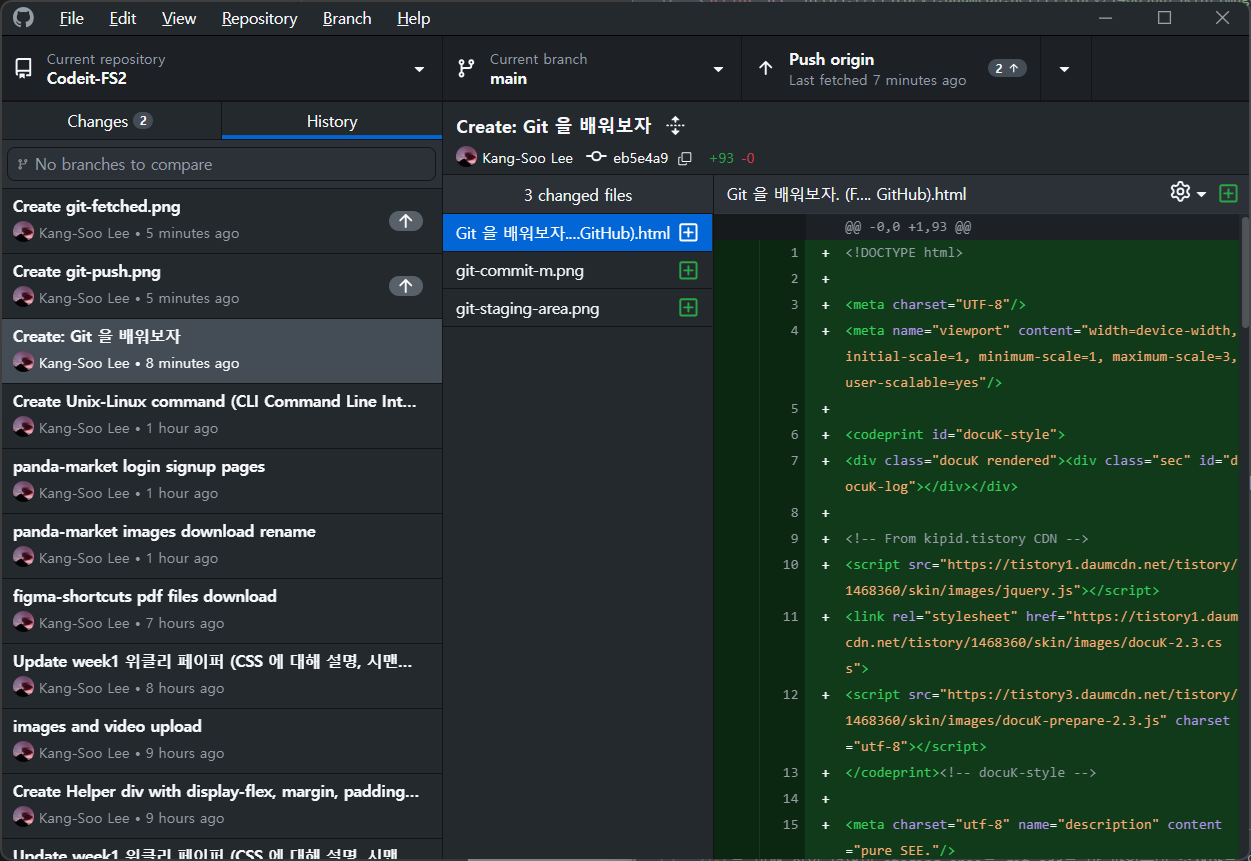Select commit Create git-fetched.png
The image size is (1251, 861).
pos(222,220)
